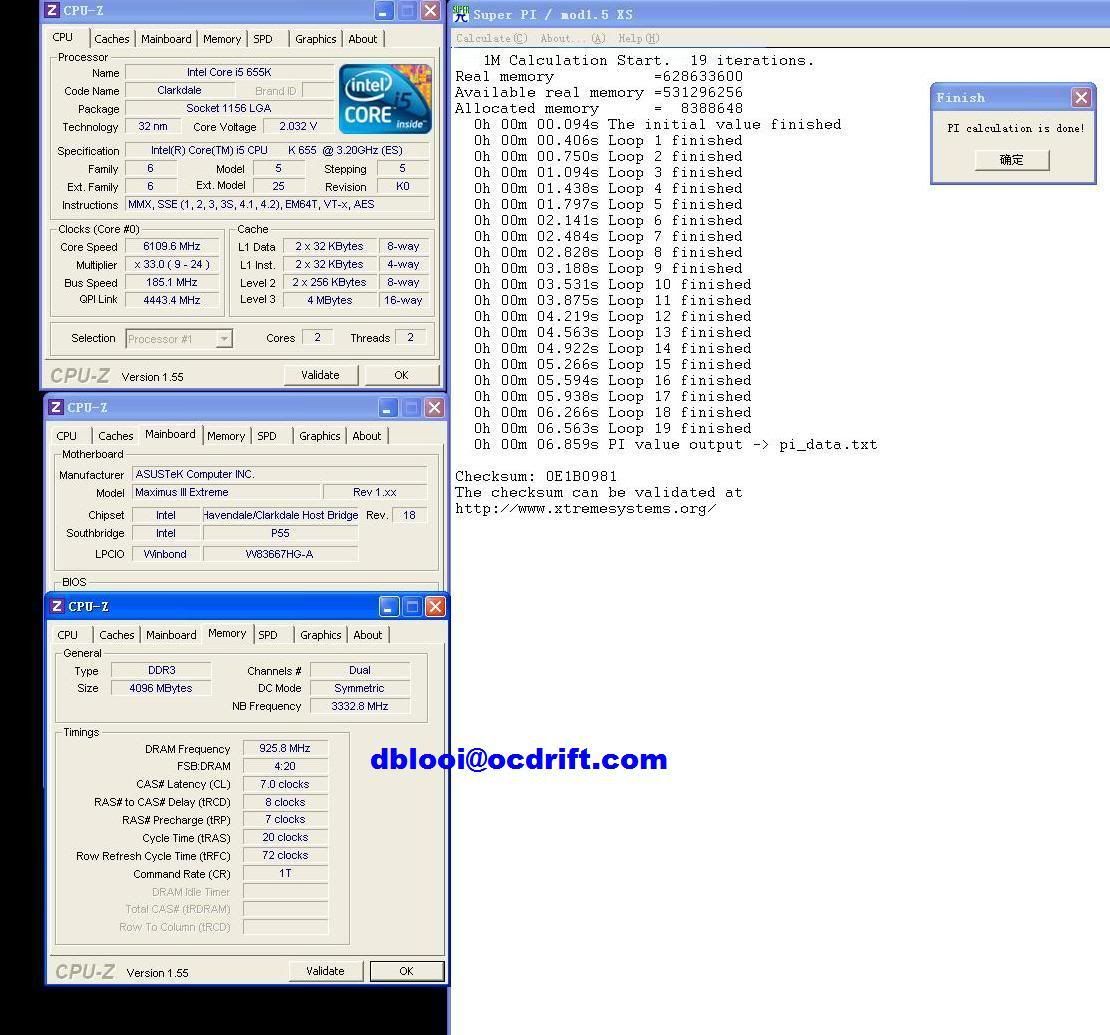Open the Calculate menu in Super PI
The width and height of the screenshot is (1110, 1035).
point(491,39)
